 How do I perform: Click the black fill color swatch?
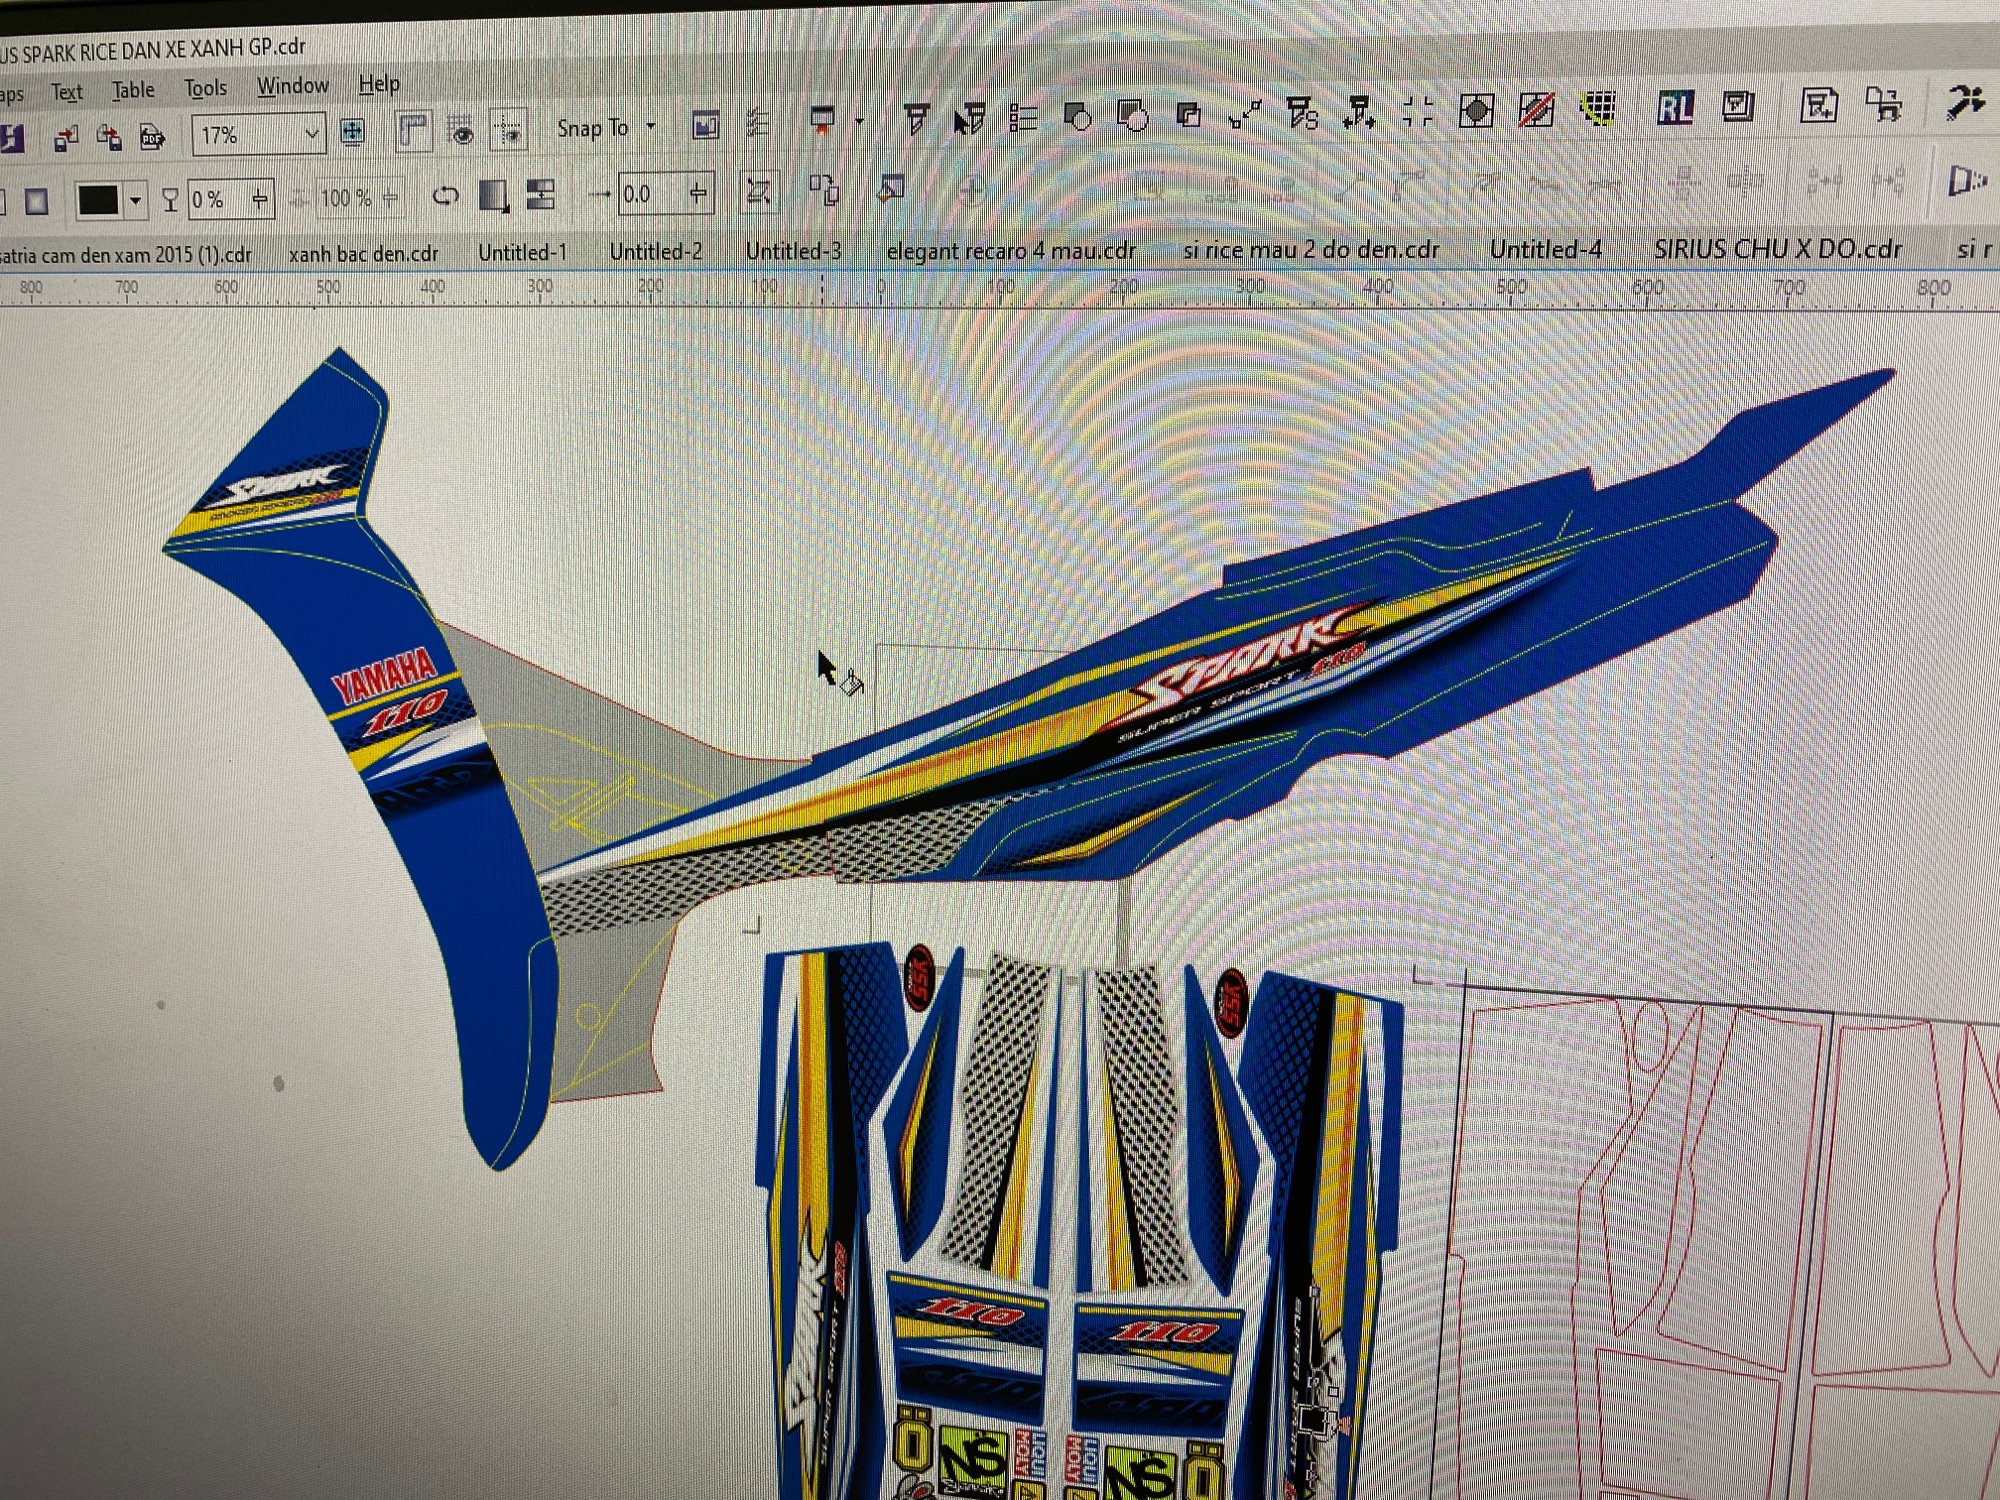pos(98,201)
